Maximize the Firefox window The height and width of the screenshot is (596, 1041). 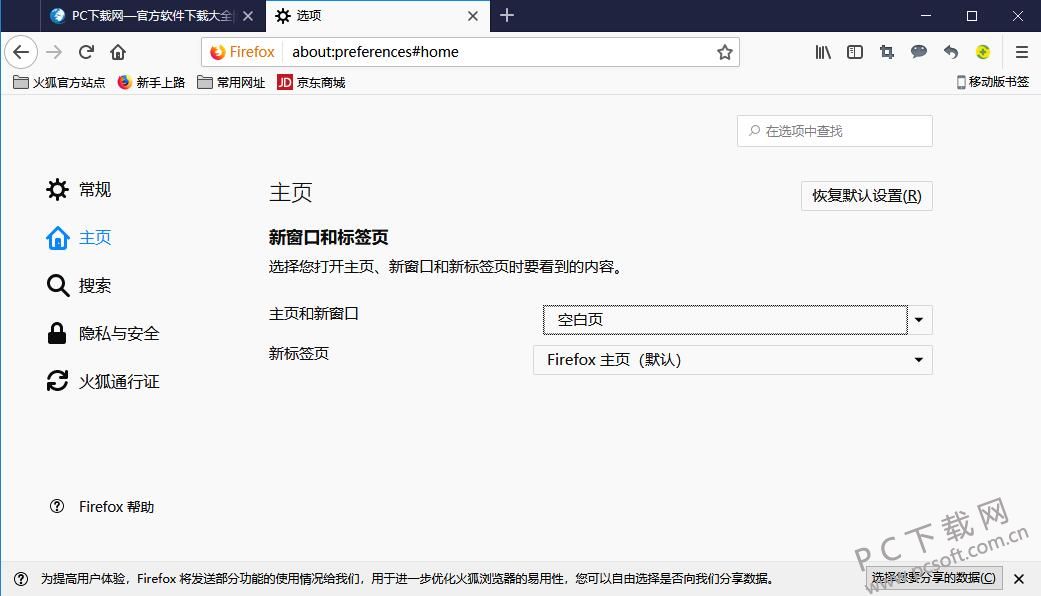click(x=972, y=15)
